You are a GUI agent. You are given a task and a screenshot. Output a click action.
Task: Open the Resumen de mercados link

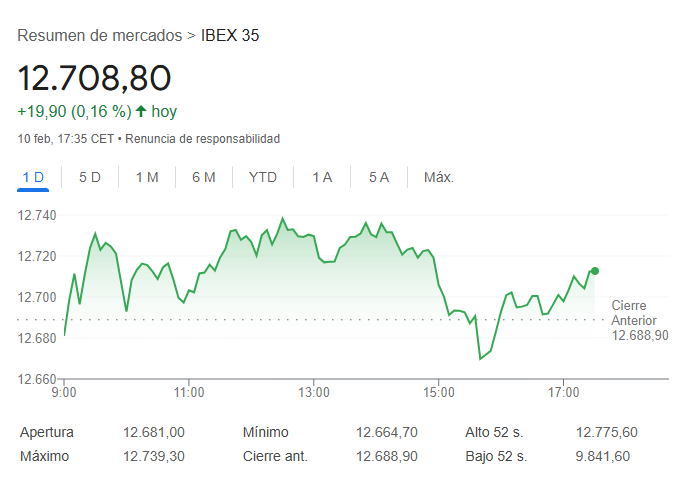[100, 36]
